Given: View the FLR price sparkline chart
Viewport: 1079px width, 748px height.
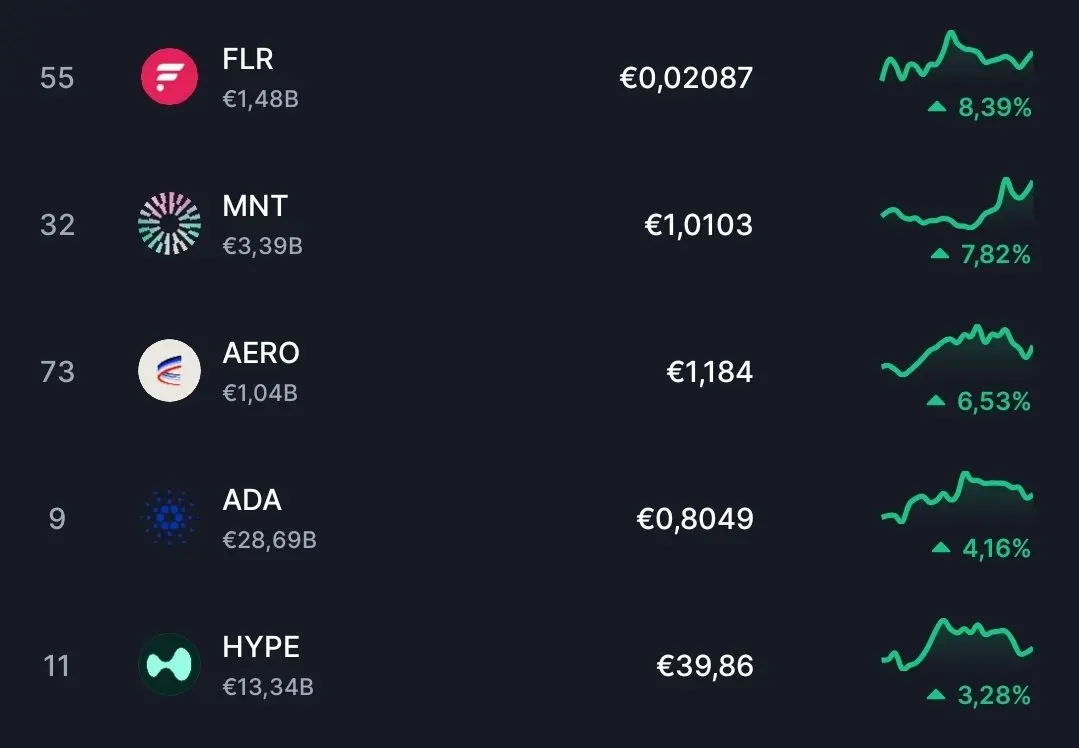Looking at the screenshot, I should (x=957, y=57).
